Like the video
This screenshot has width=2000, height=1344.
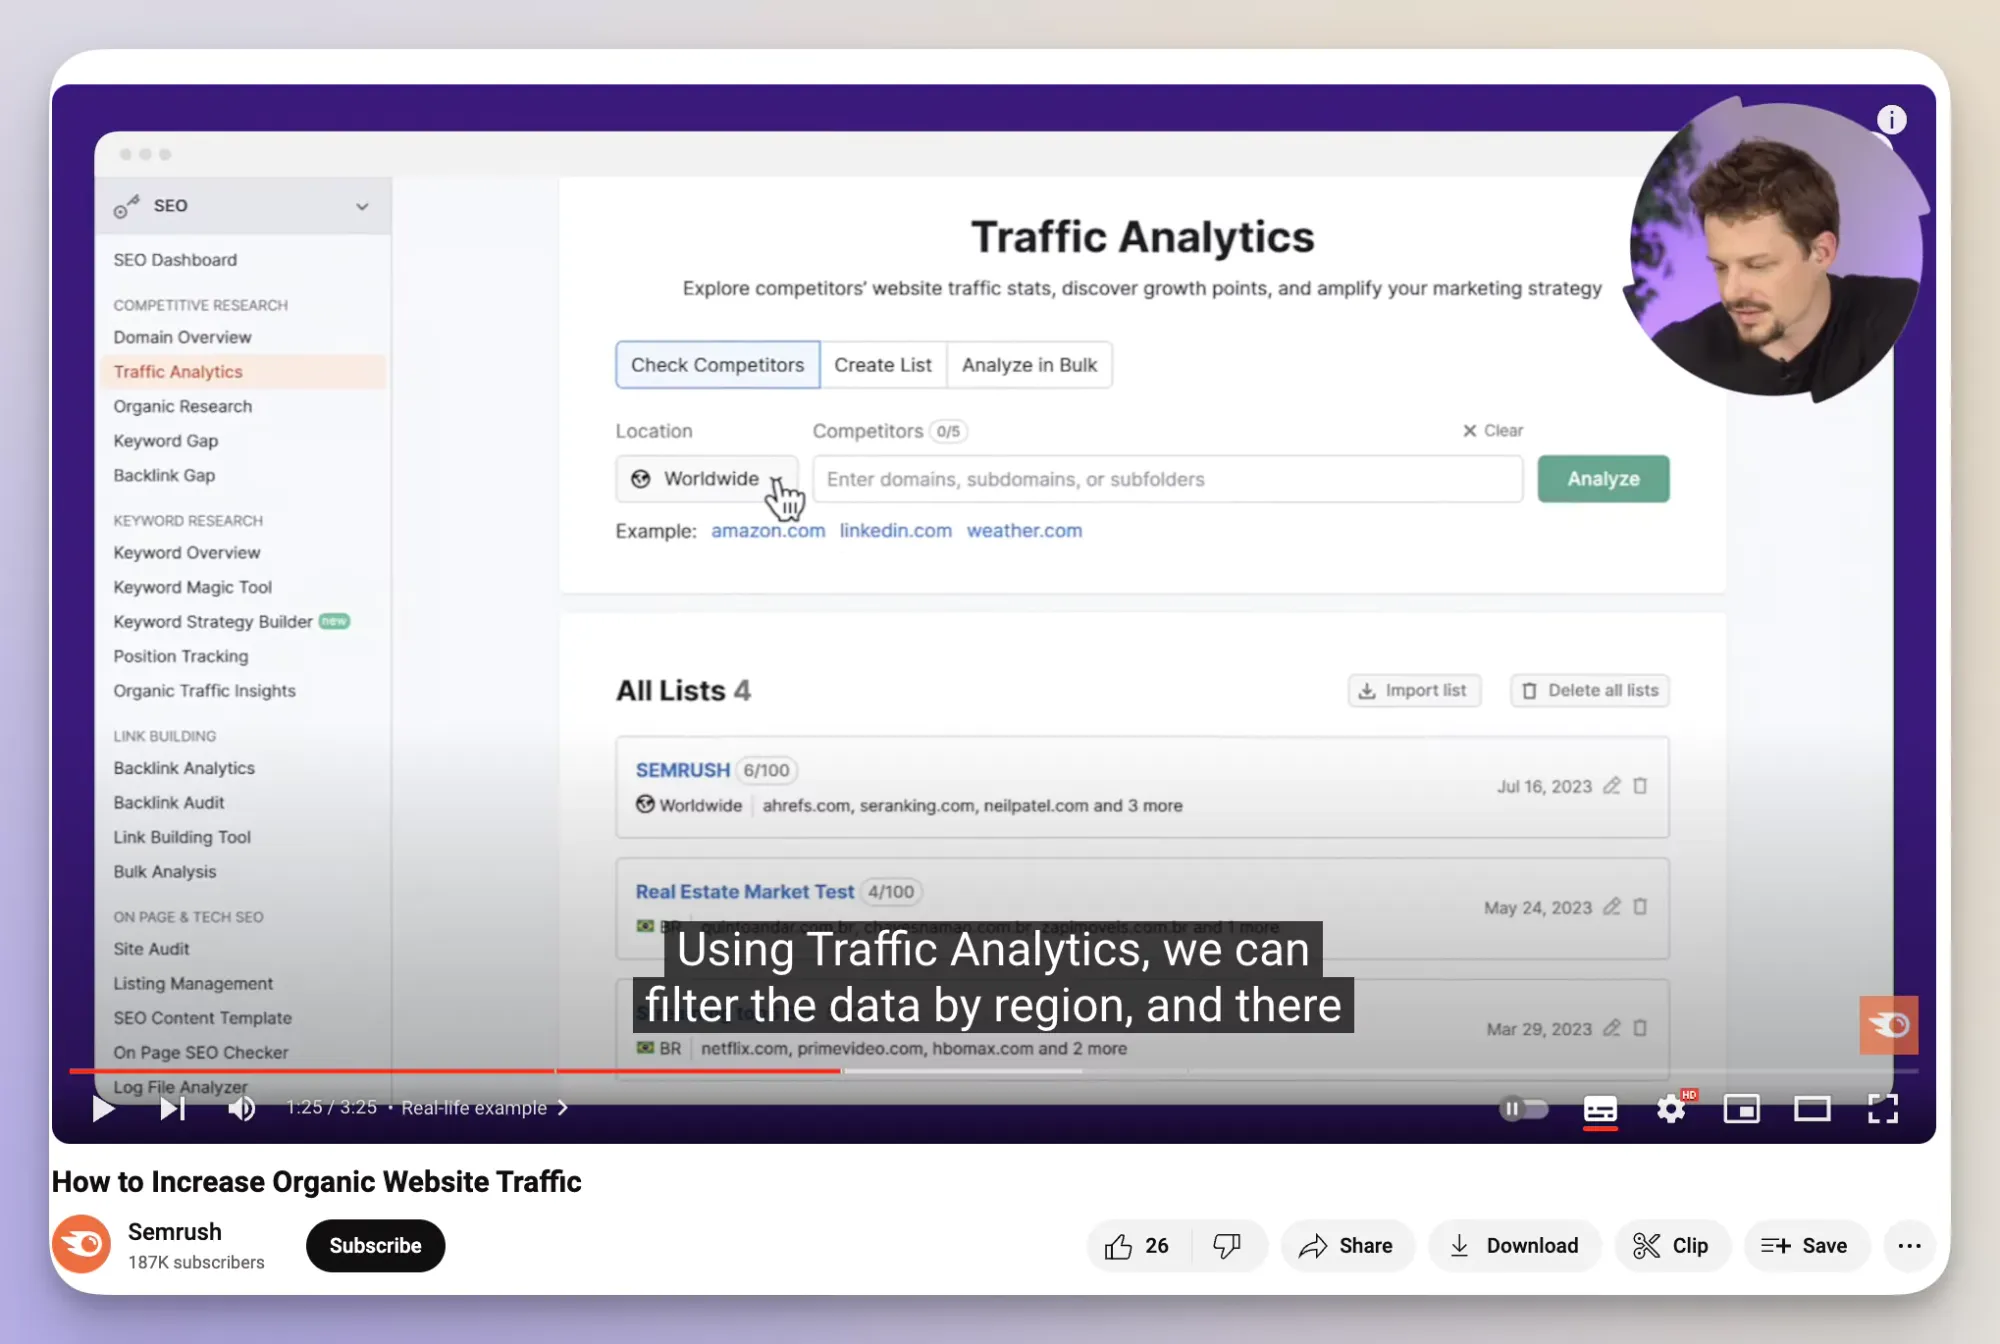[1137, 1246]
